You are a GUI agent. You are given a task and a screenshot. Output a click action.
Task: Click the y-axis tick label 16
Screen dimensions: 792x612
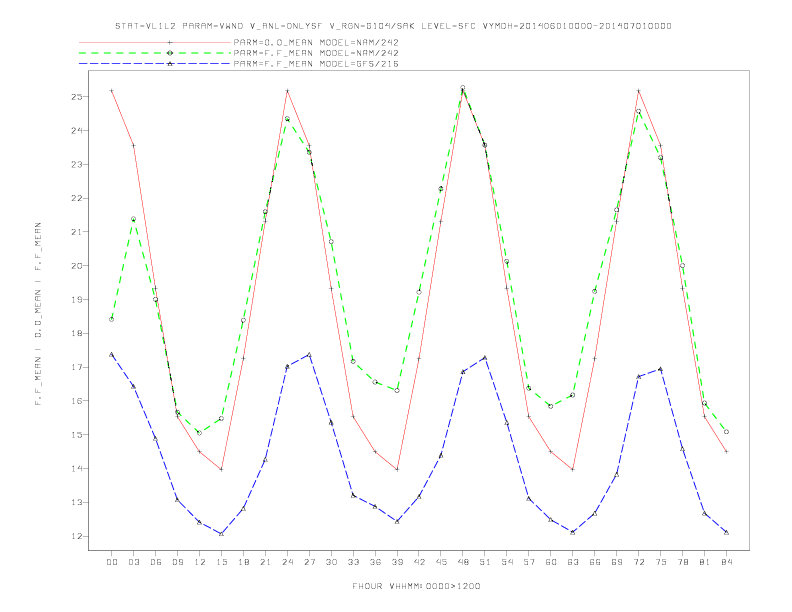click(77, 401)
